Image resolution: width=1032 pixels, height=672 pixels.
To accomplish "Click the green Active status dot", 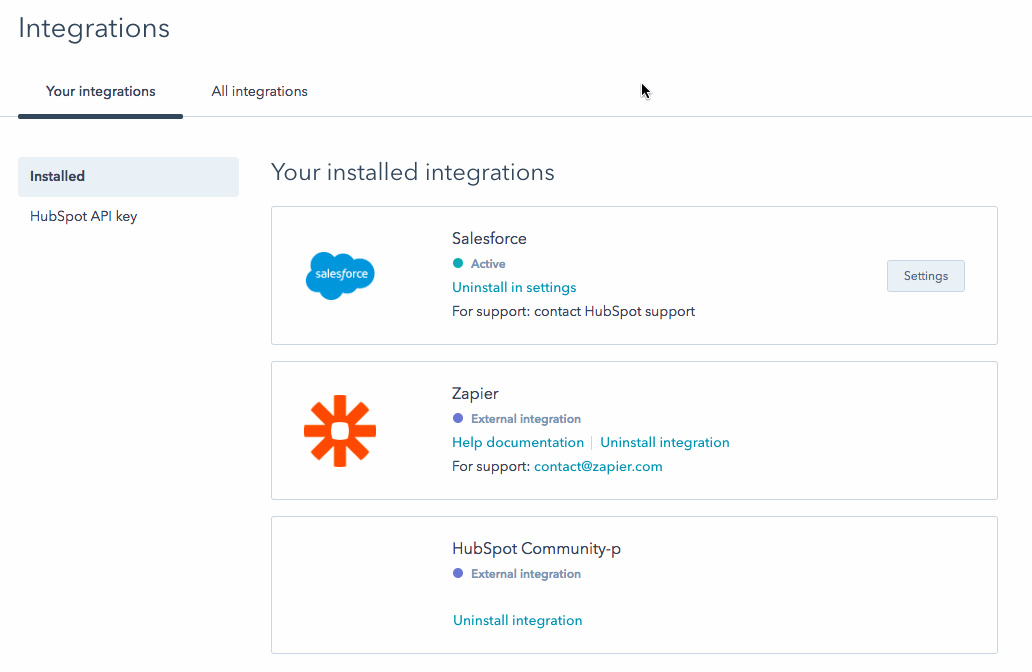I will [458, 264].
